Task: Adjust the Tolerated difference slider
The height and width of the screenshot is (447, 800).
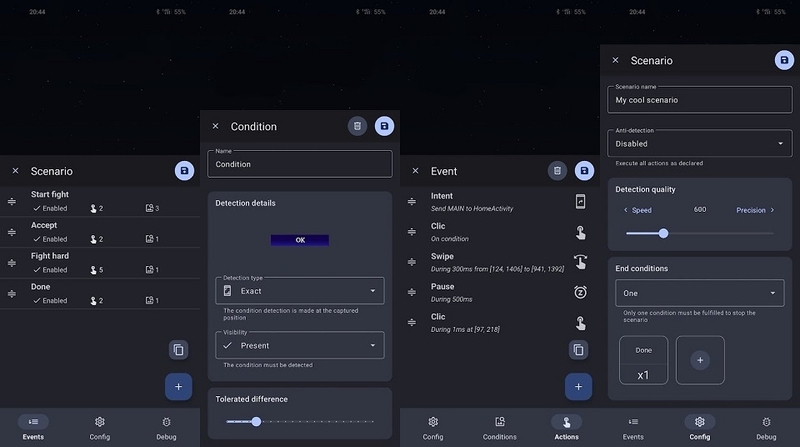Action: point(300,421)
